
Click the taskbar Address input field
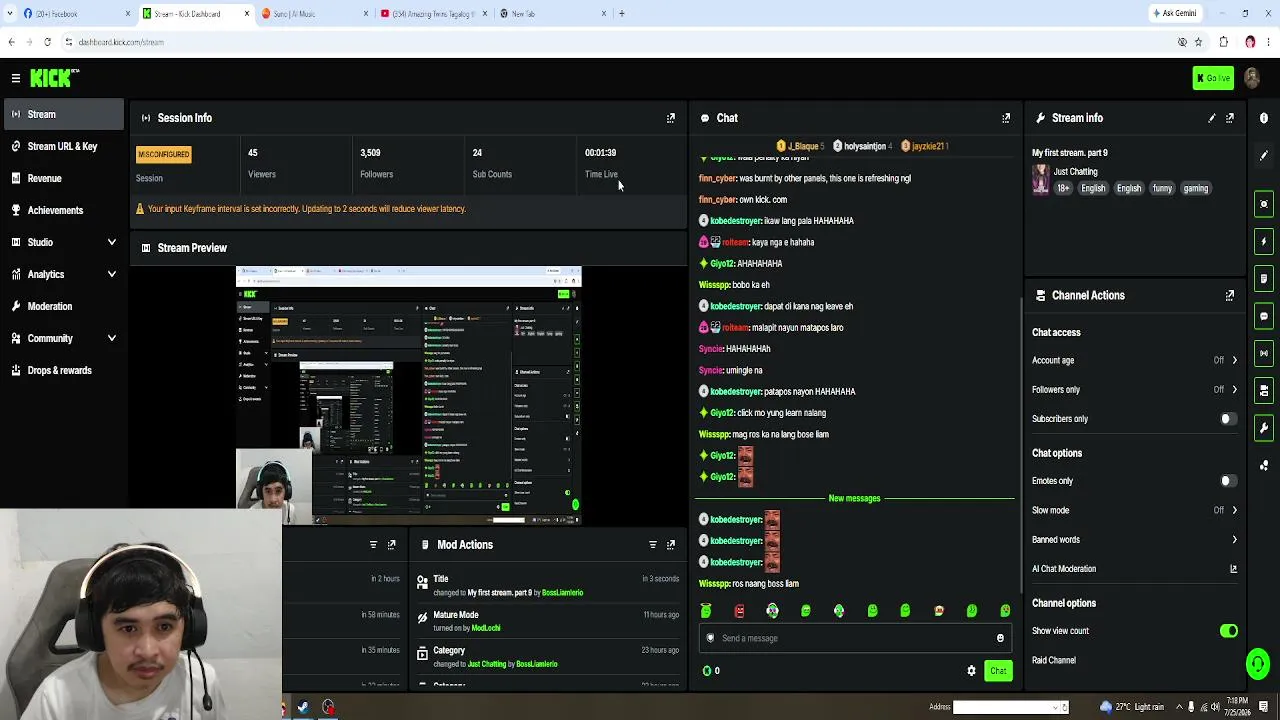click(x=1004, y=707)
